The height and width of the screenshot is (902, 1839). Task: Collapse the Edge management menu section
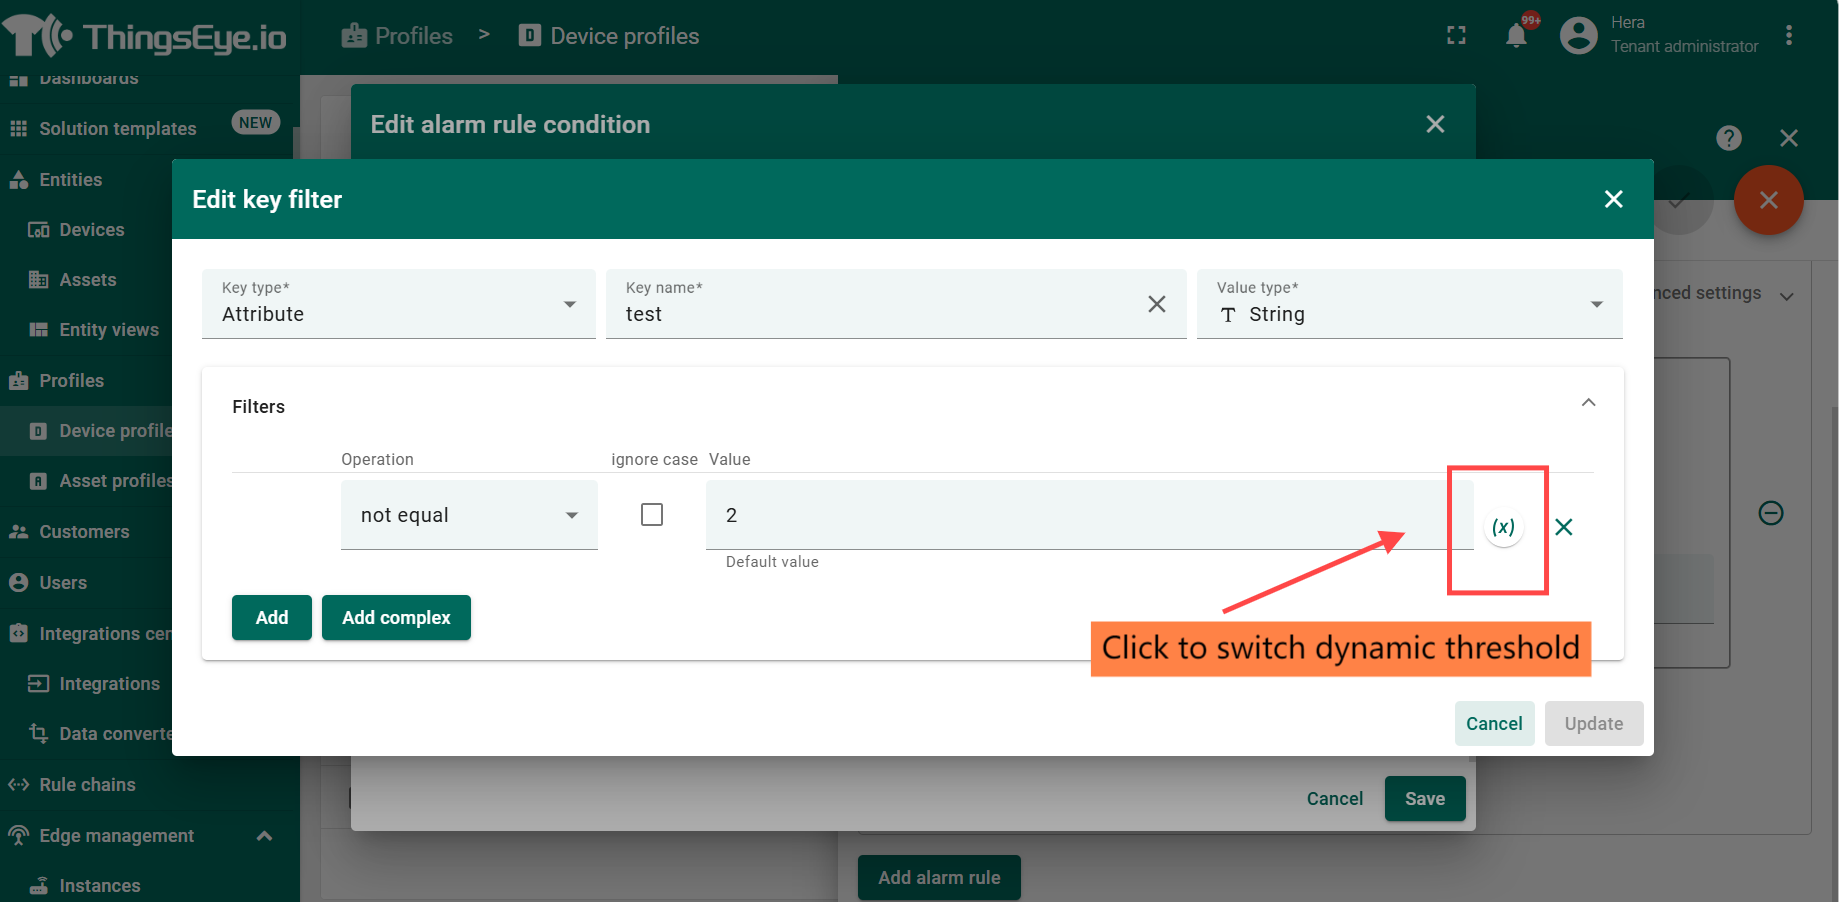(264, 836)
